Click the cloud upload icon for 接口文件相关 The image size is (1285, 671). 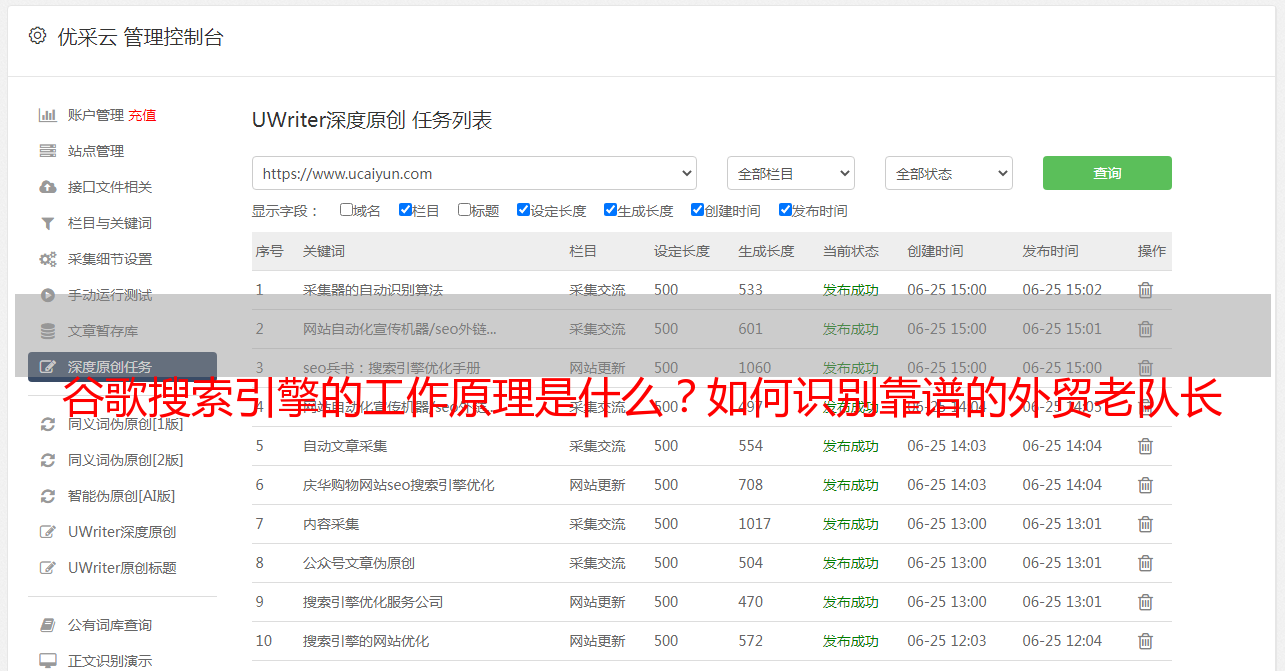pyautogui.click(x=47, y=187)
